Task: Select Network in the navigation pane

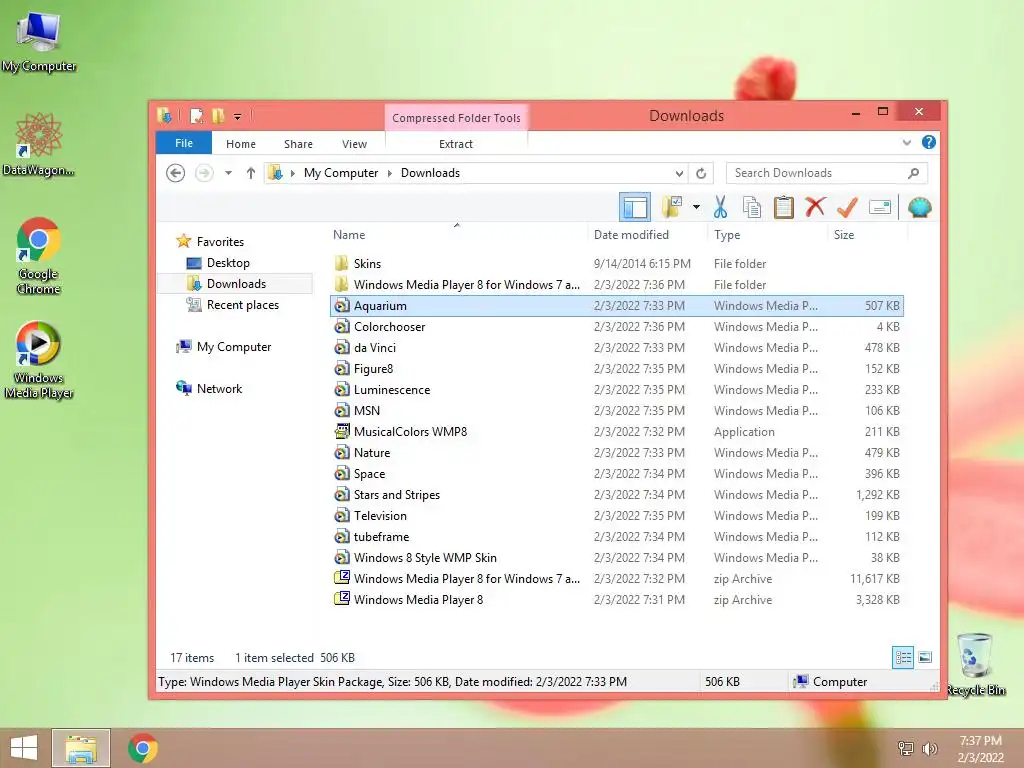Action: (x=219, y=389)
